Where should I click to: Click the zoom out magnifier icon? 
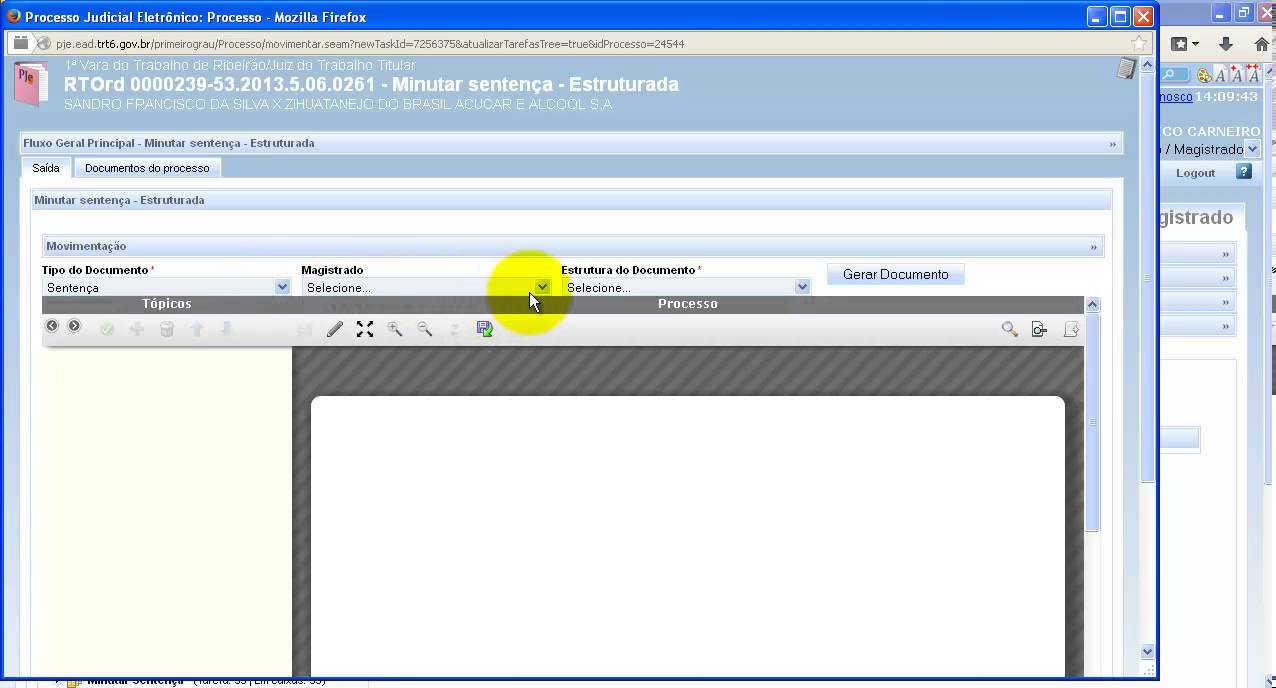pos(425,329)
